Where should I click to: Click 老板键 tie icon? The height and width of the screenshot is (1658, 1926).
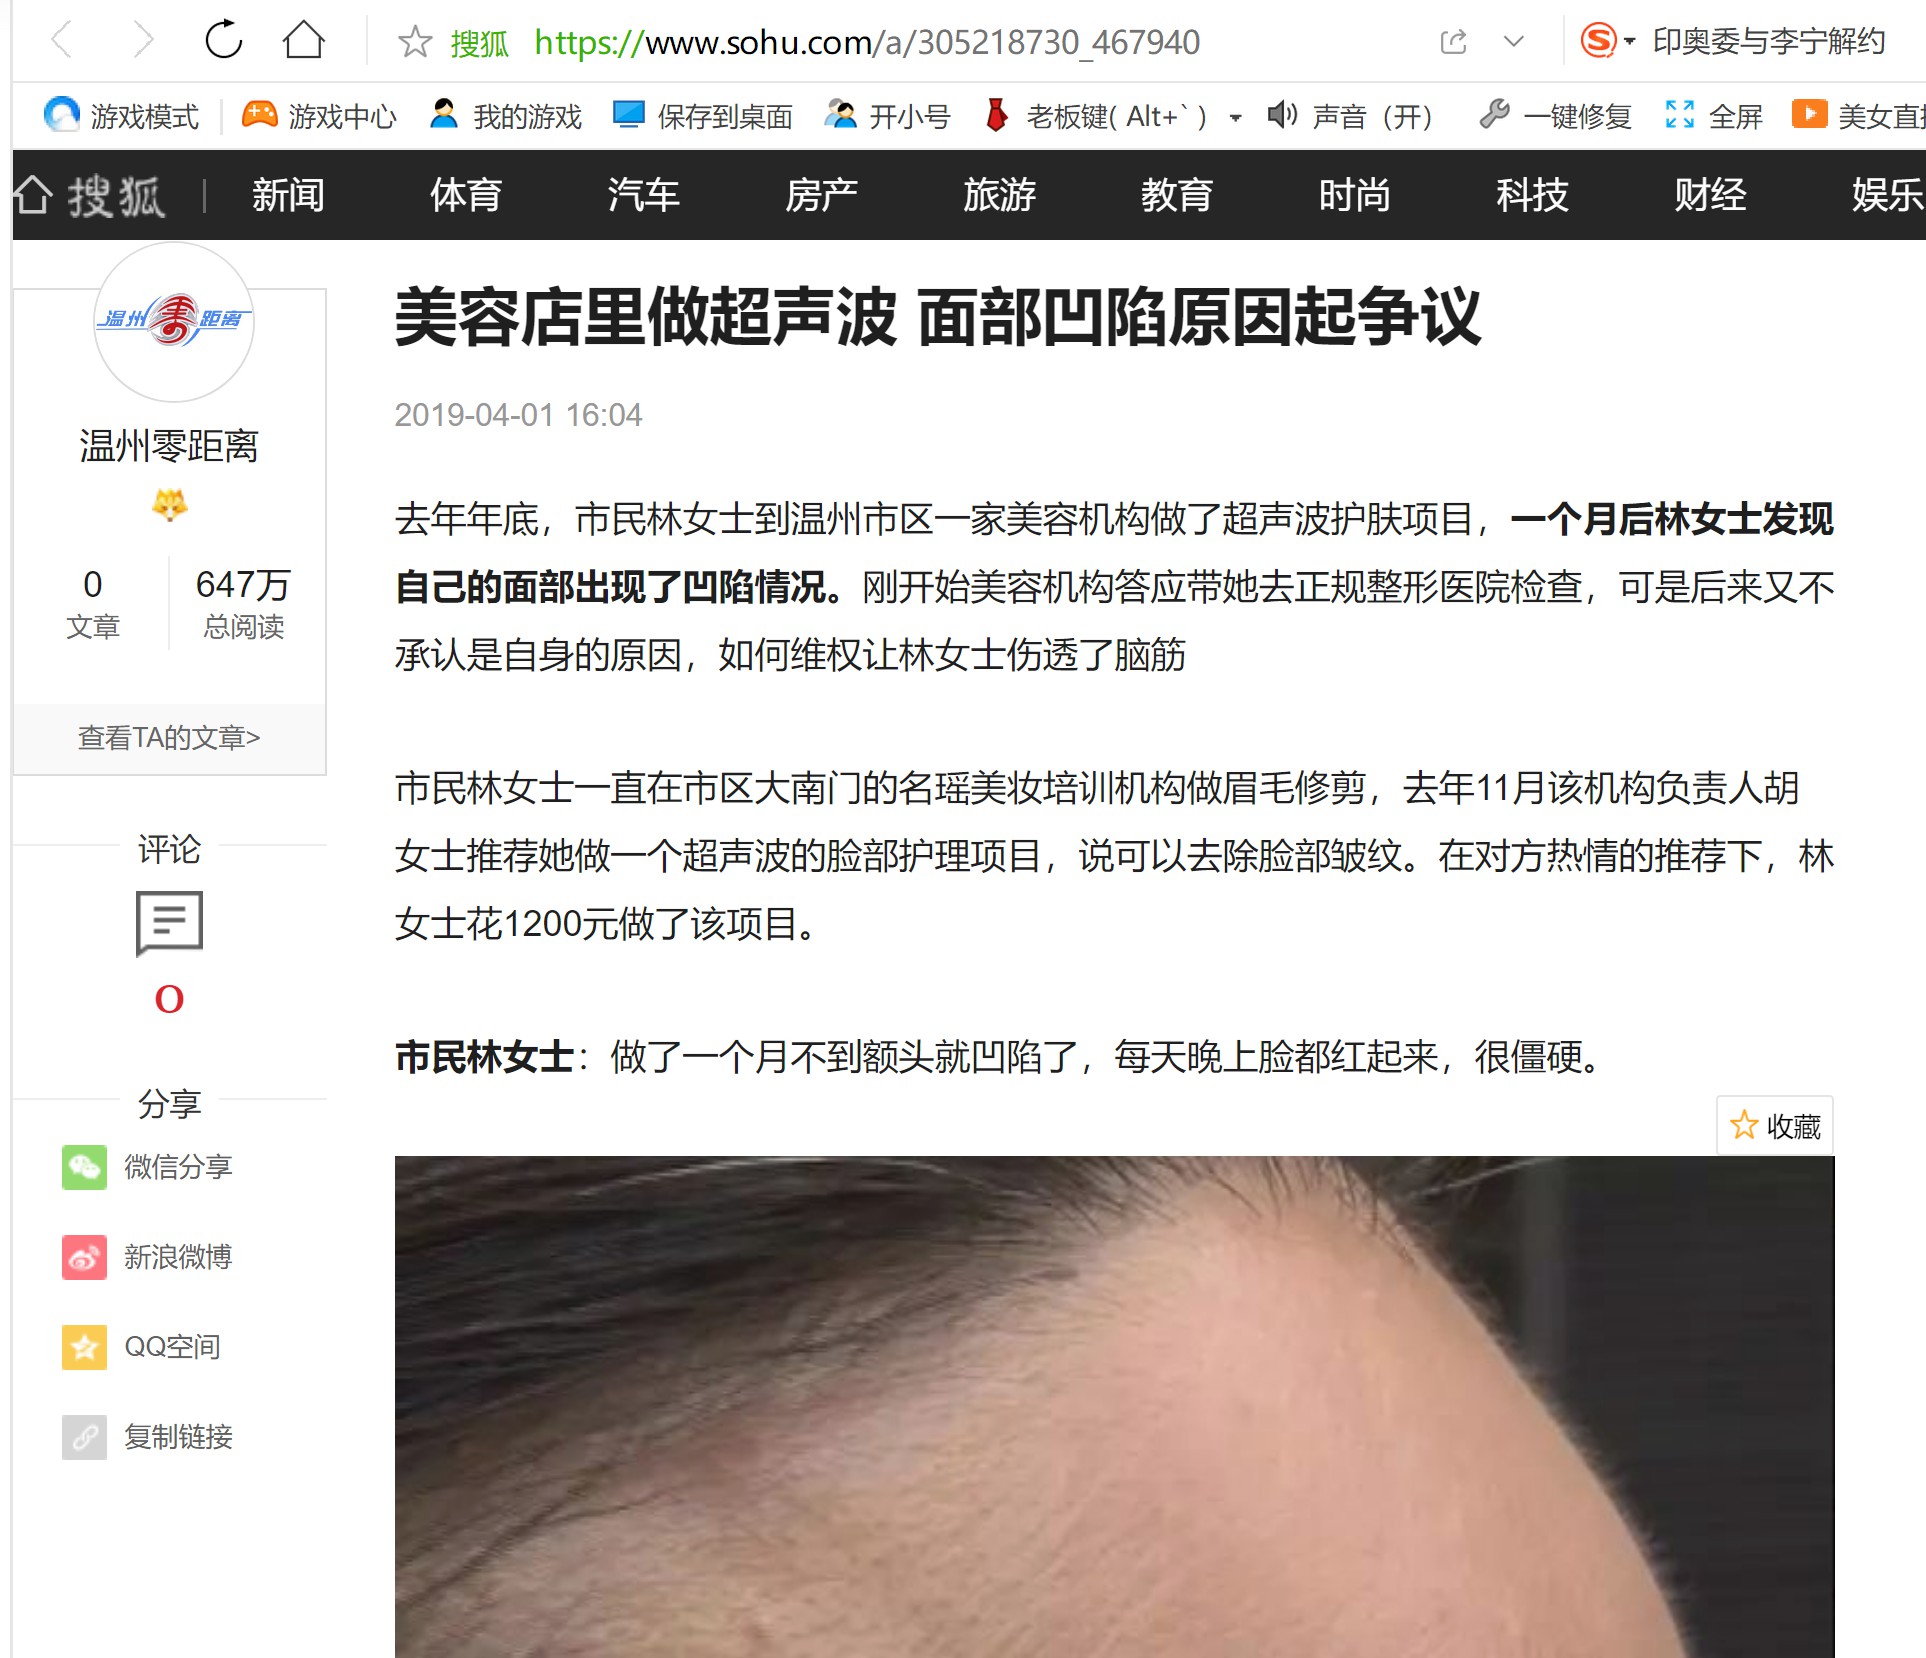(x=996, y=115)
